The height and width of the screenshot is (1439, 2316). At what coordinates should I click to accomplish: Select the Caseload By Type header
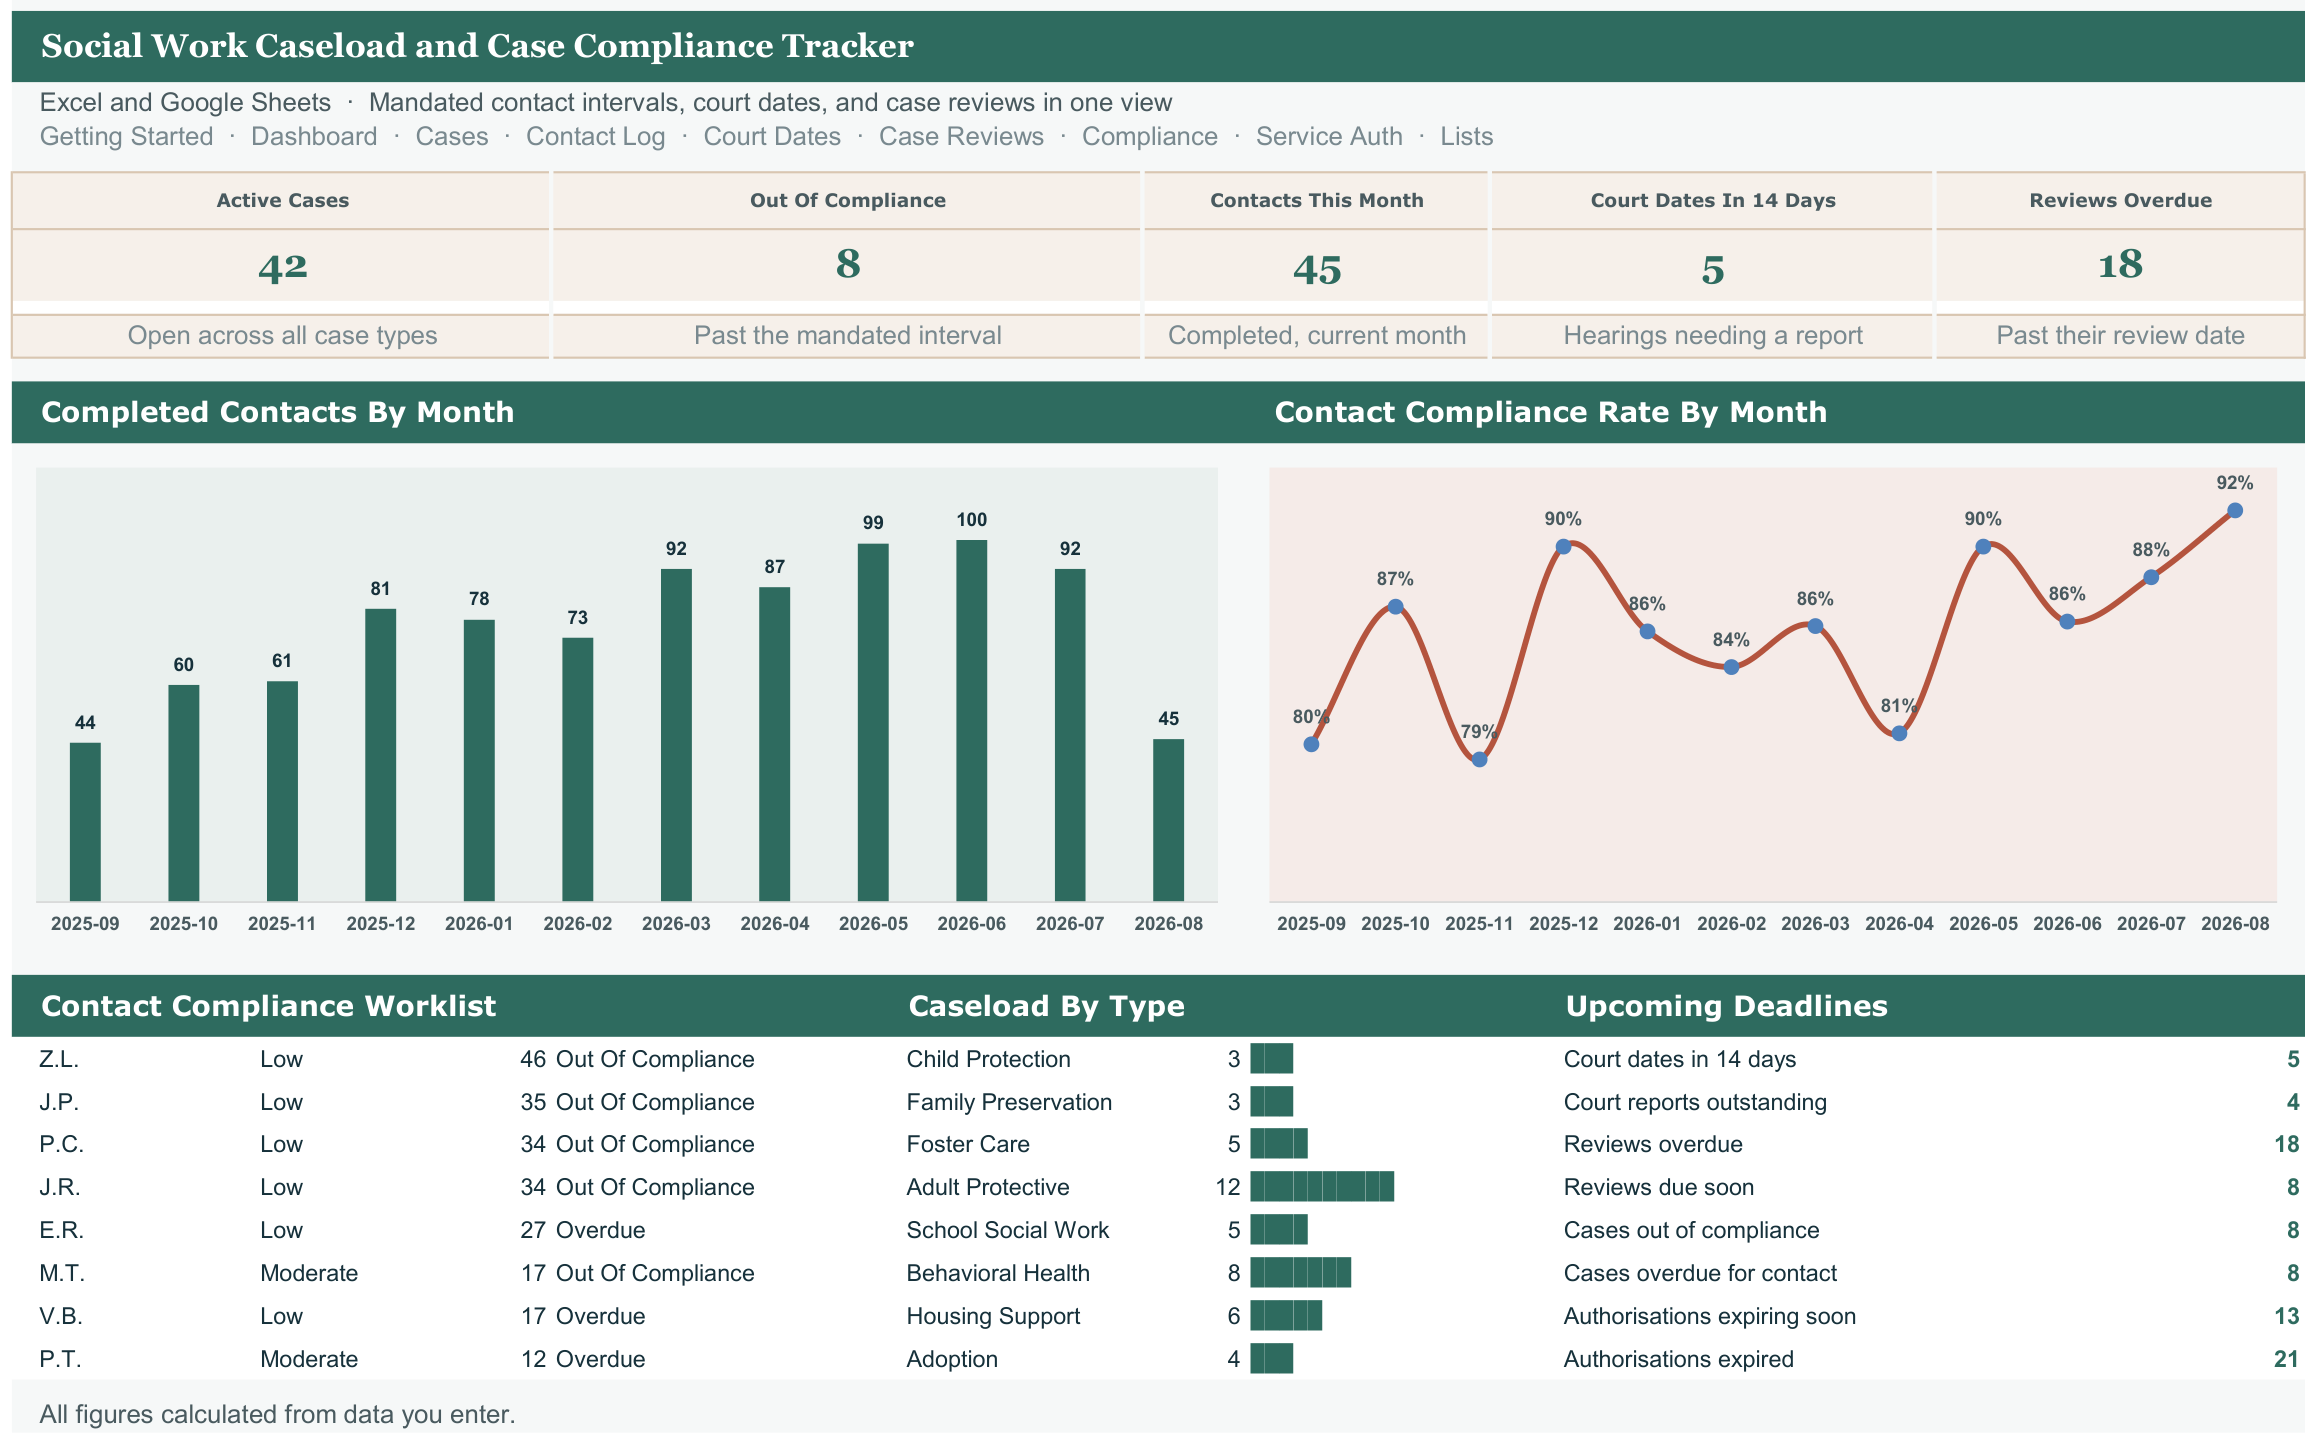1047,1006
